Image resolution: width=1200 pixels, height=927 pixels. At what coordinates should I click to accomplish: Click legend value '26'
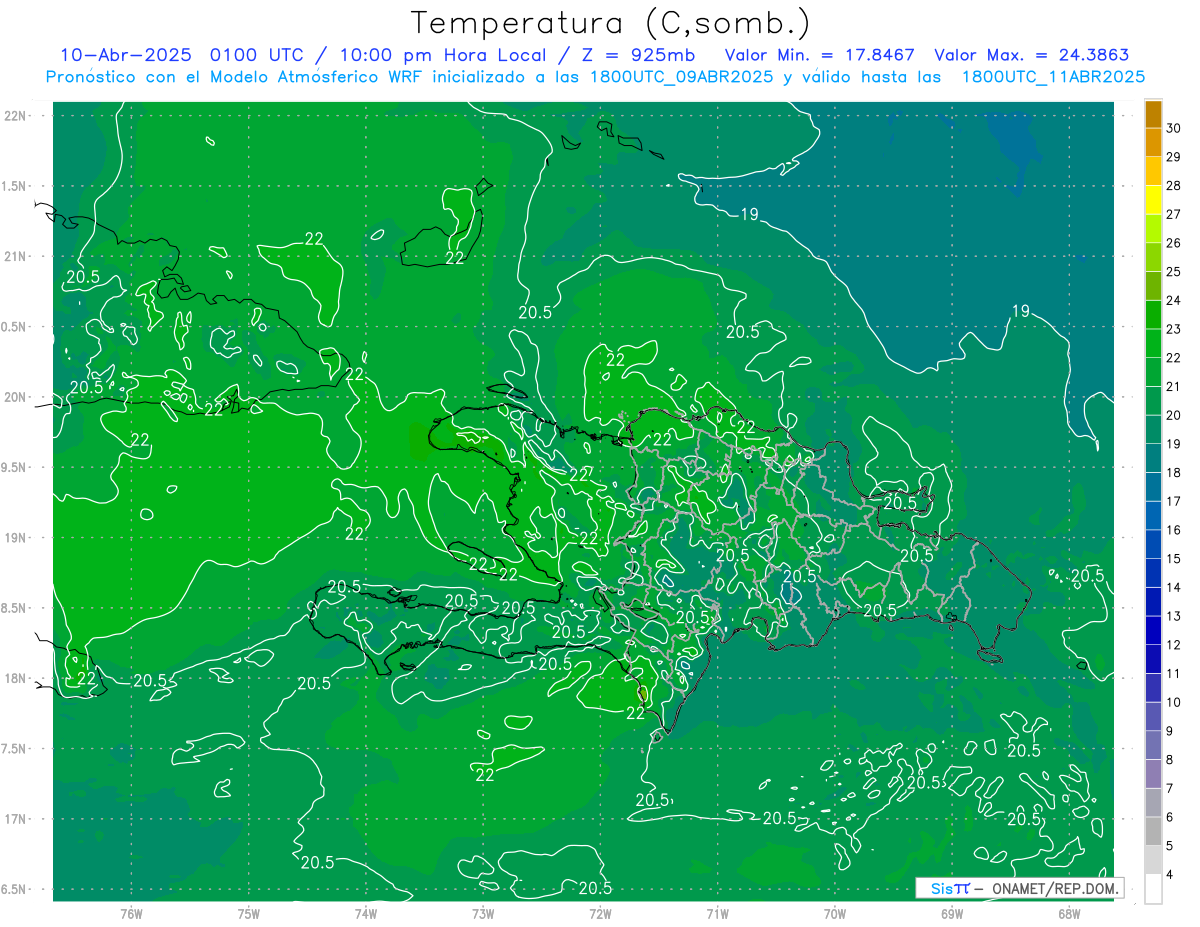tap(1174, 244)
